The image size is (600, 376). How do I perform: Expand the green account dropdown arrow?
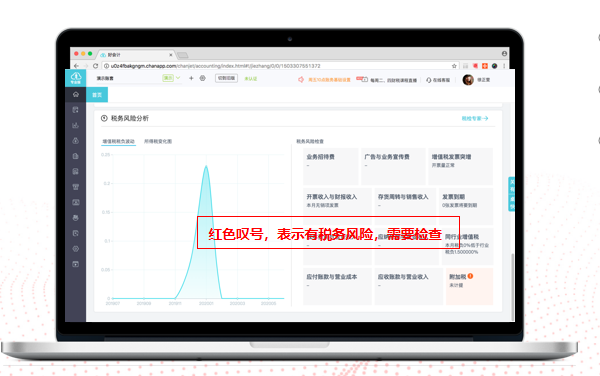coord(178,78)
